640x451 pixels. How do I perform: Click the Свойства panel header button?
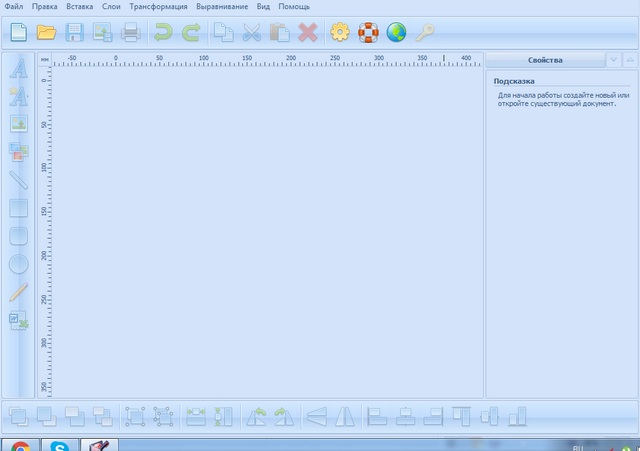(546, 60)
